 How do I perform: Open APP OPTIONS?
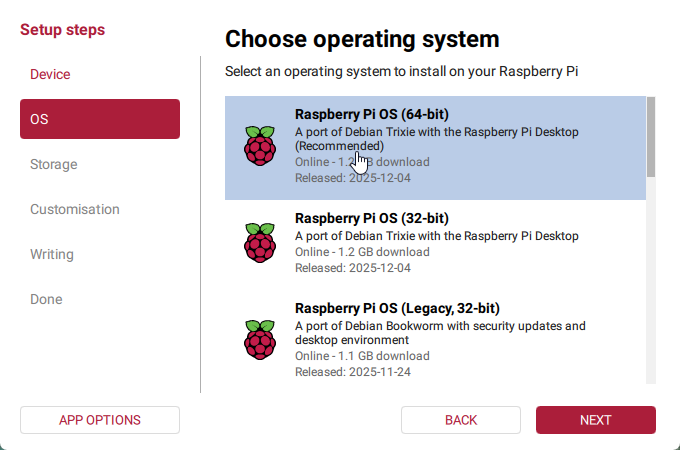click(x=100, y=420)
